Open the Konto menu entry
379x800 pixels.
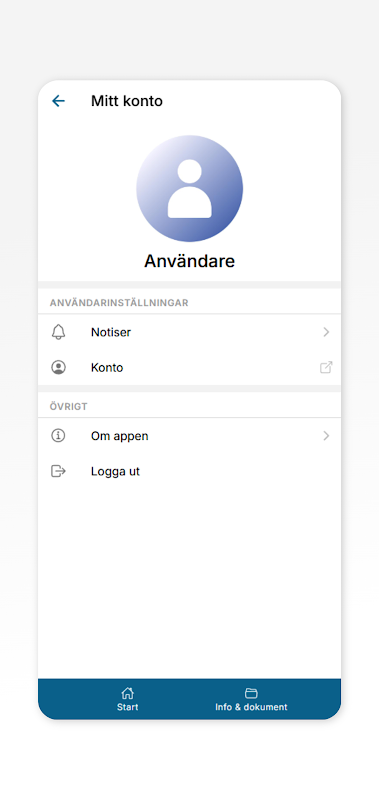click(x=190, y=367)
